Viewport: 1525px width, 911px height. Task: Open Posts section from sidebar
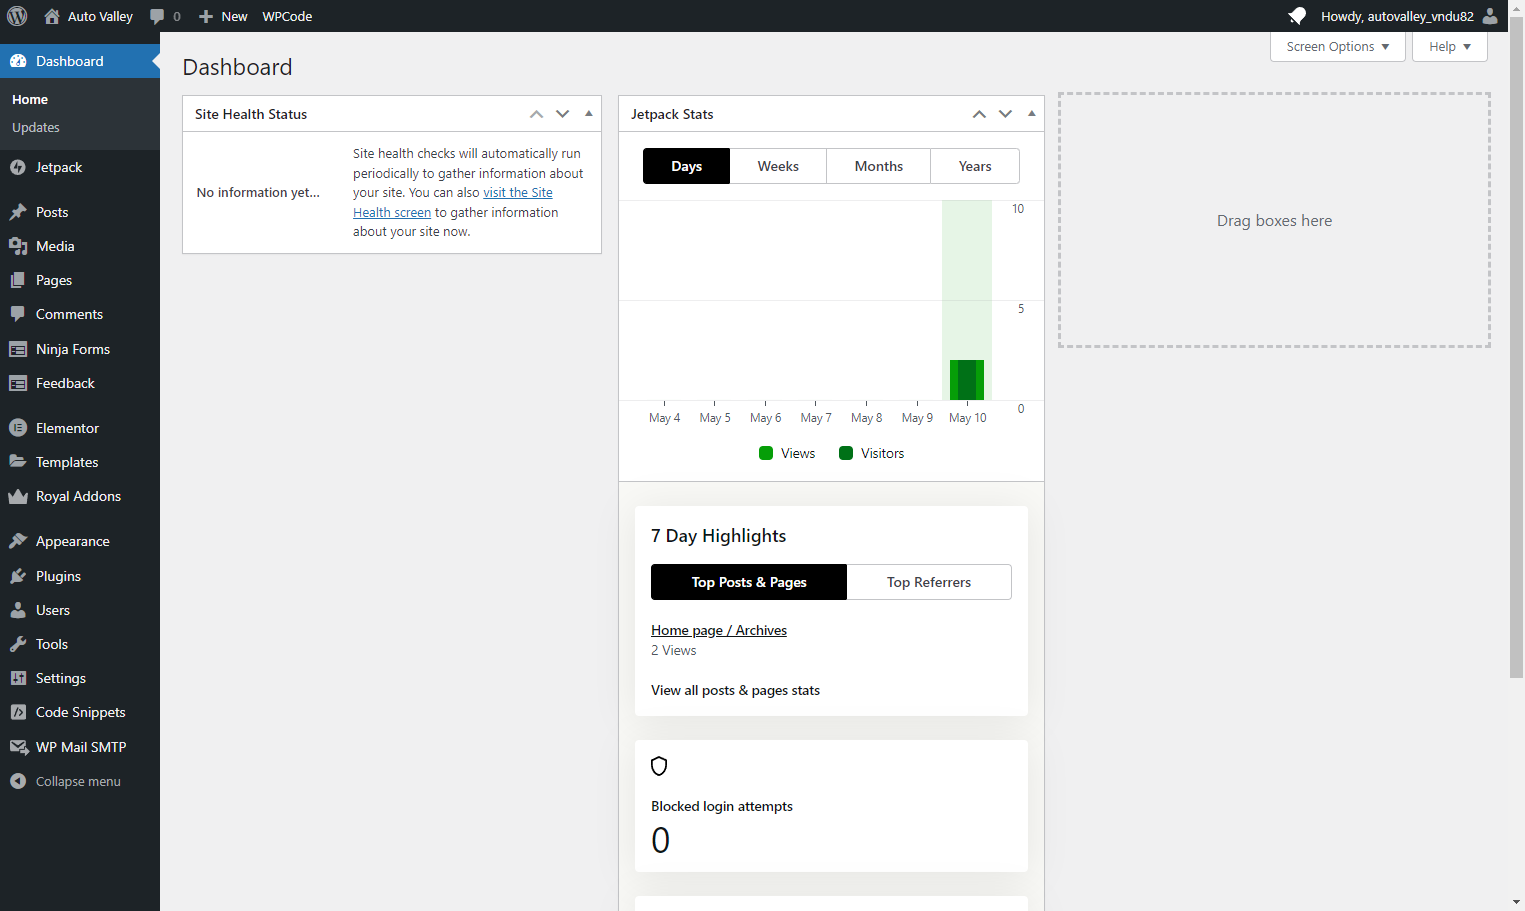click(80, 212)
